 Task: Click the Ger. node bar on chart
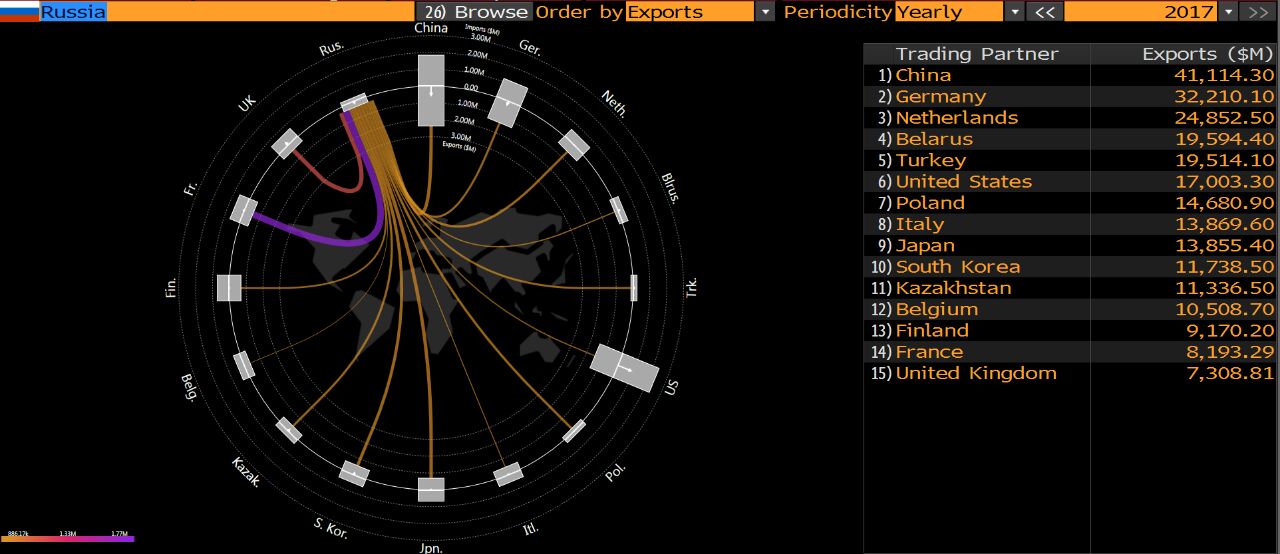click(507, 103)
